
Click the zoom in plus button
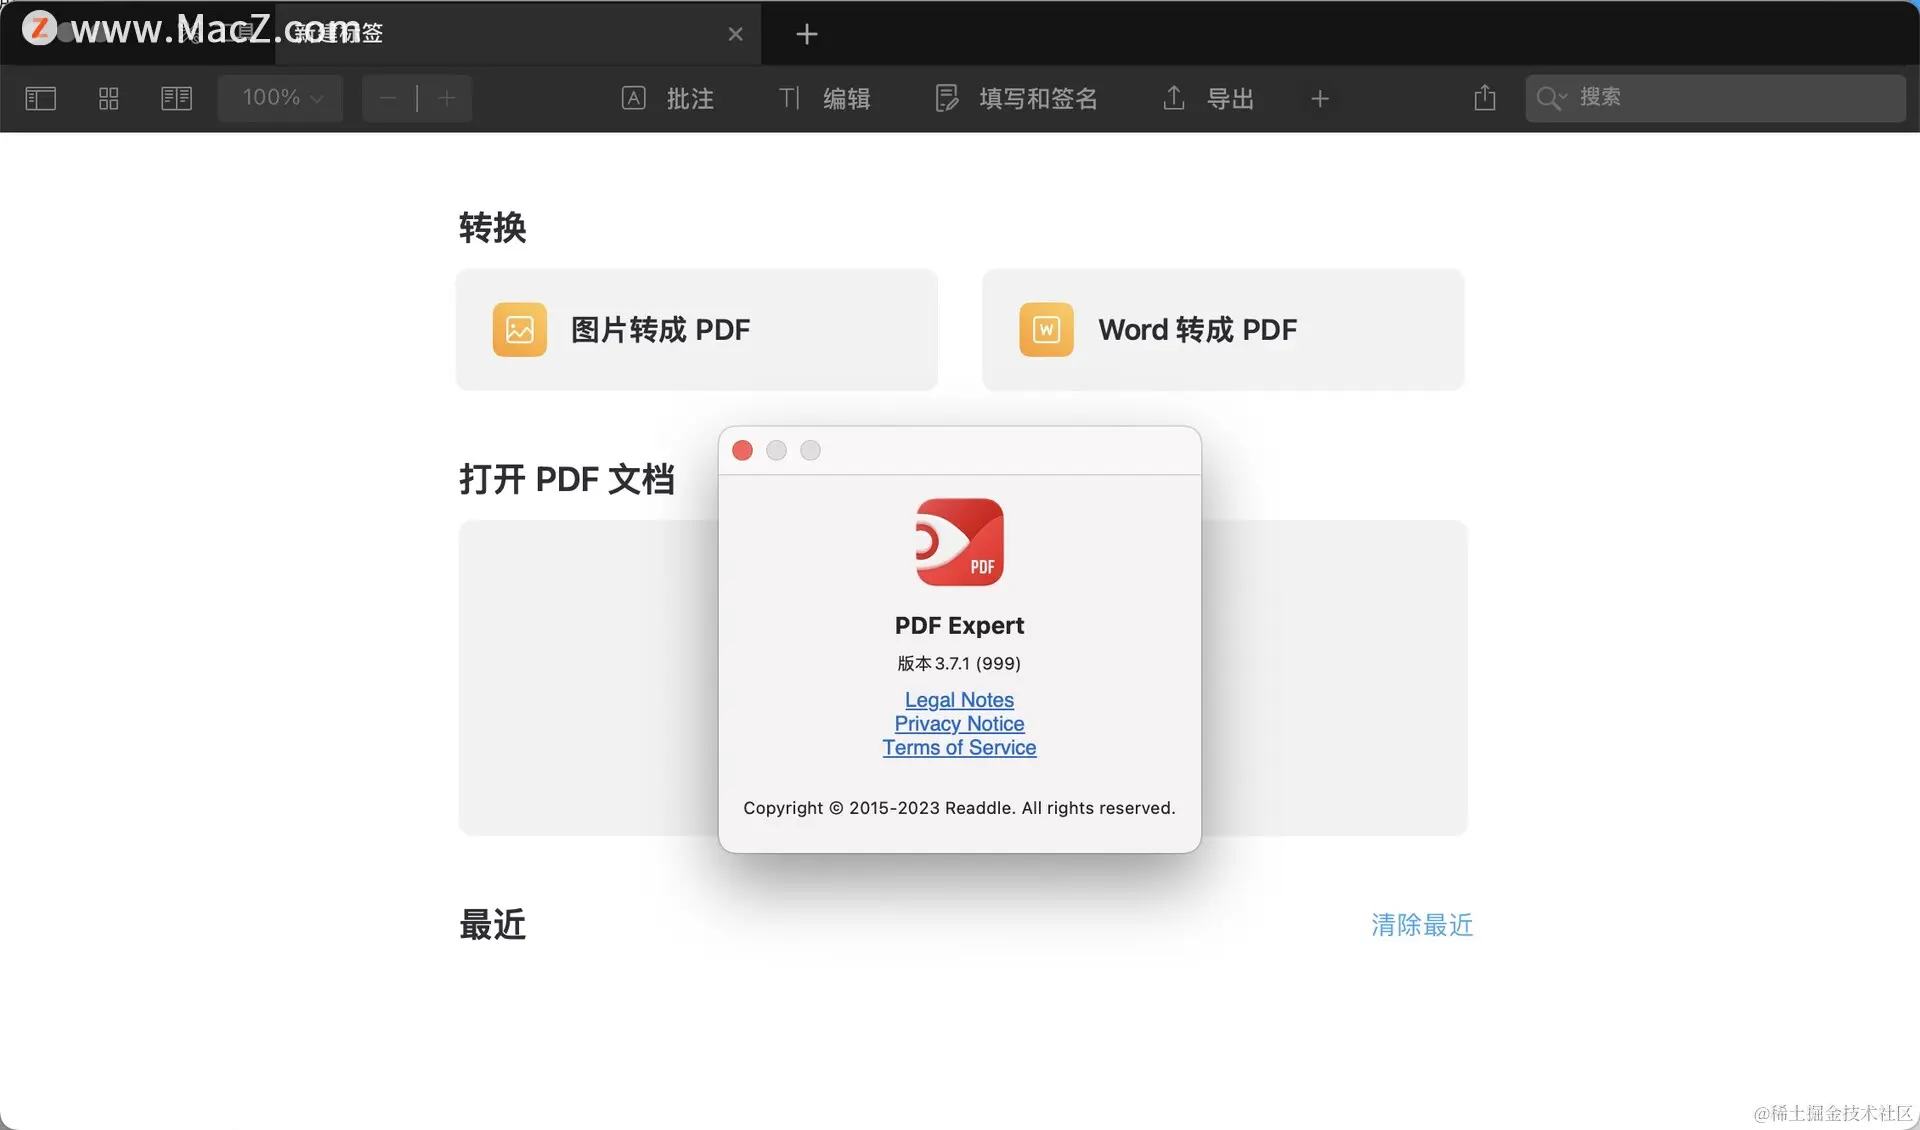point(447,98)
